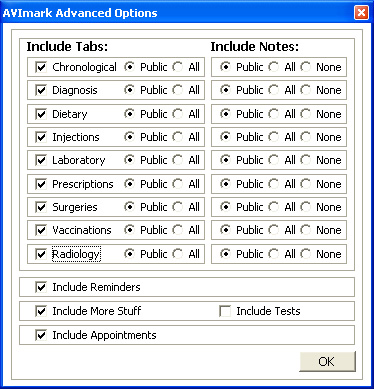Disable the Laboratory tab checkbox

click(41, 160)
